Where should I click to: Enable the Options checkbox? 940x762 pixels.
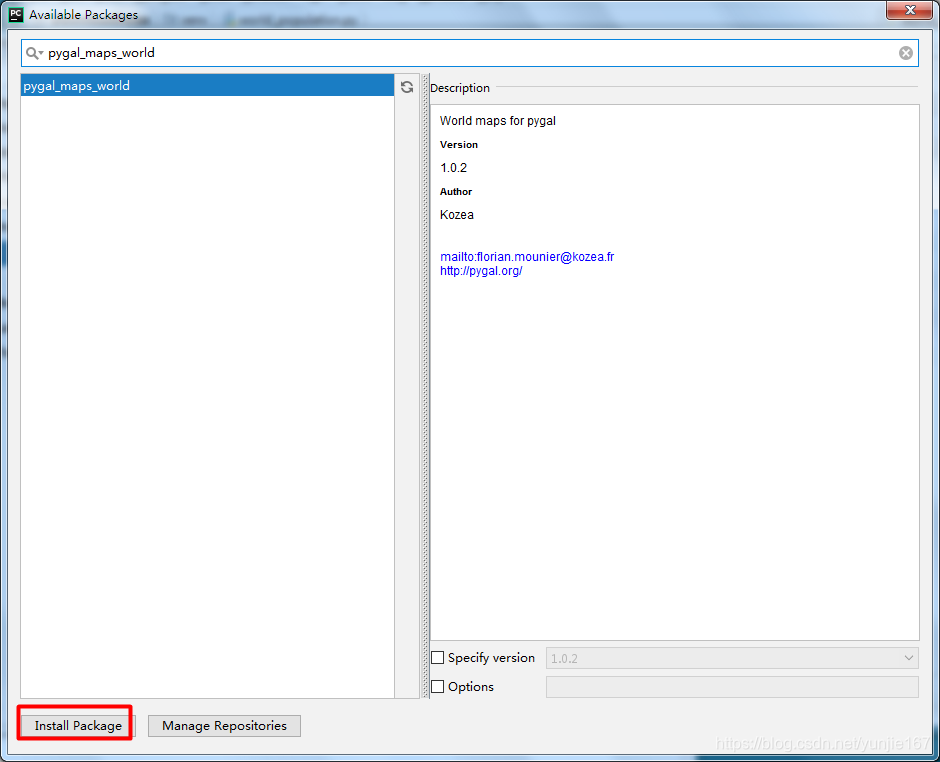438,686
